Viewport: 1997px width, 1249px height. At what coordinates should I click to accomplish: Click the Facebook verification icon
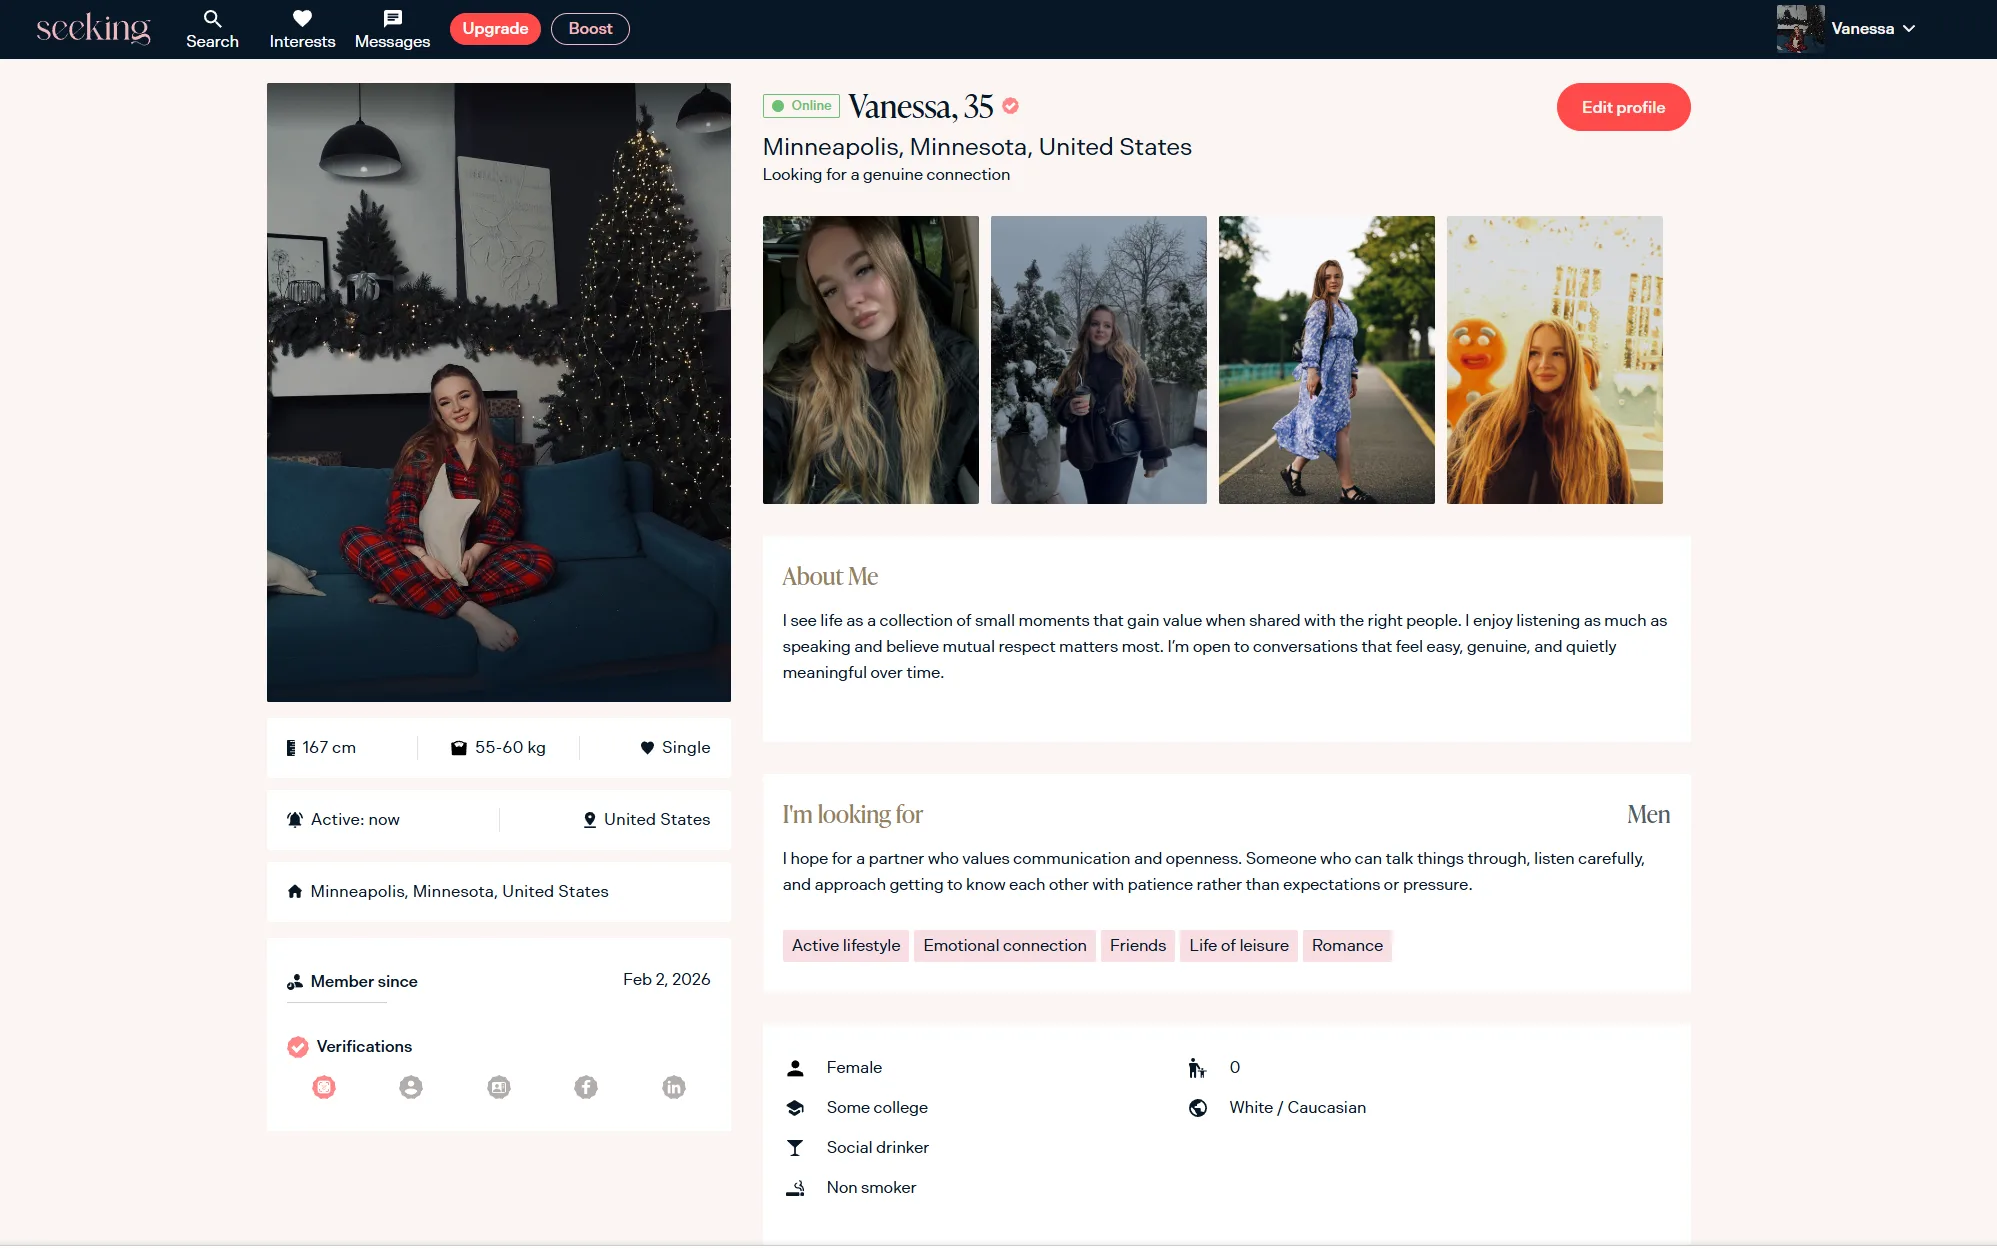[x=586, y=1087]
